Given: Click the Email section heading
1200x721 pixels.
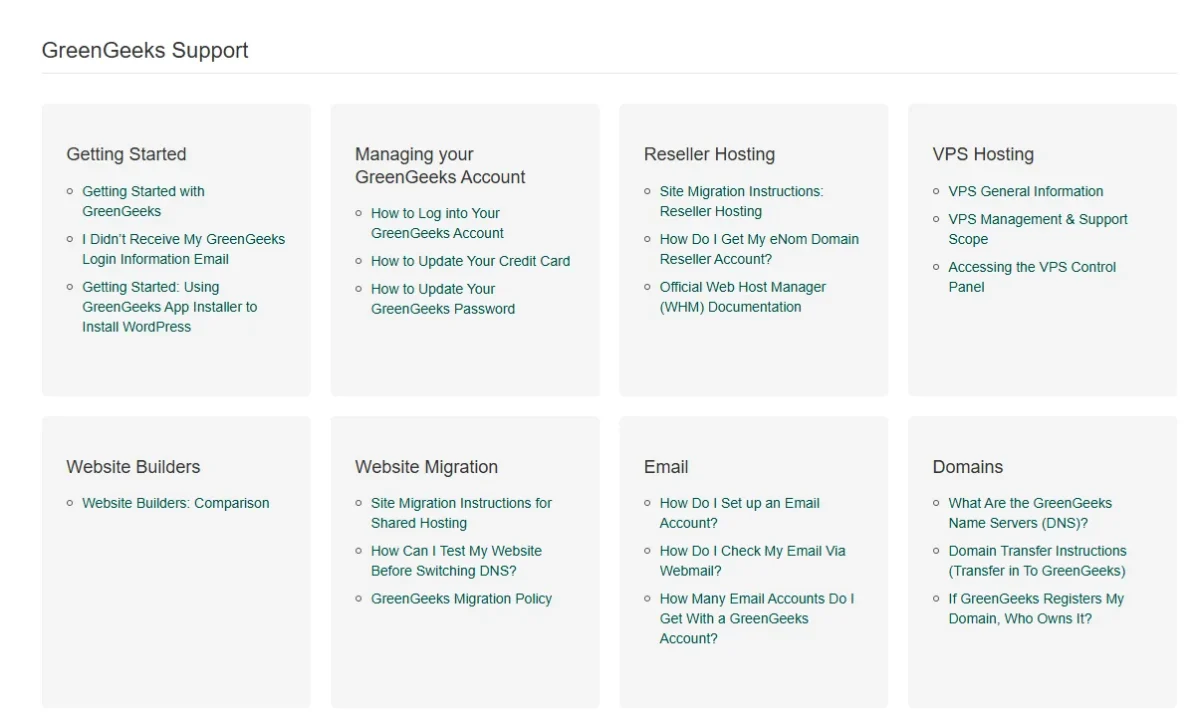Looking at the screenshot, I should [666, 467].
